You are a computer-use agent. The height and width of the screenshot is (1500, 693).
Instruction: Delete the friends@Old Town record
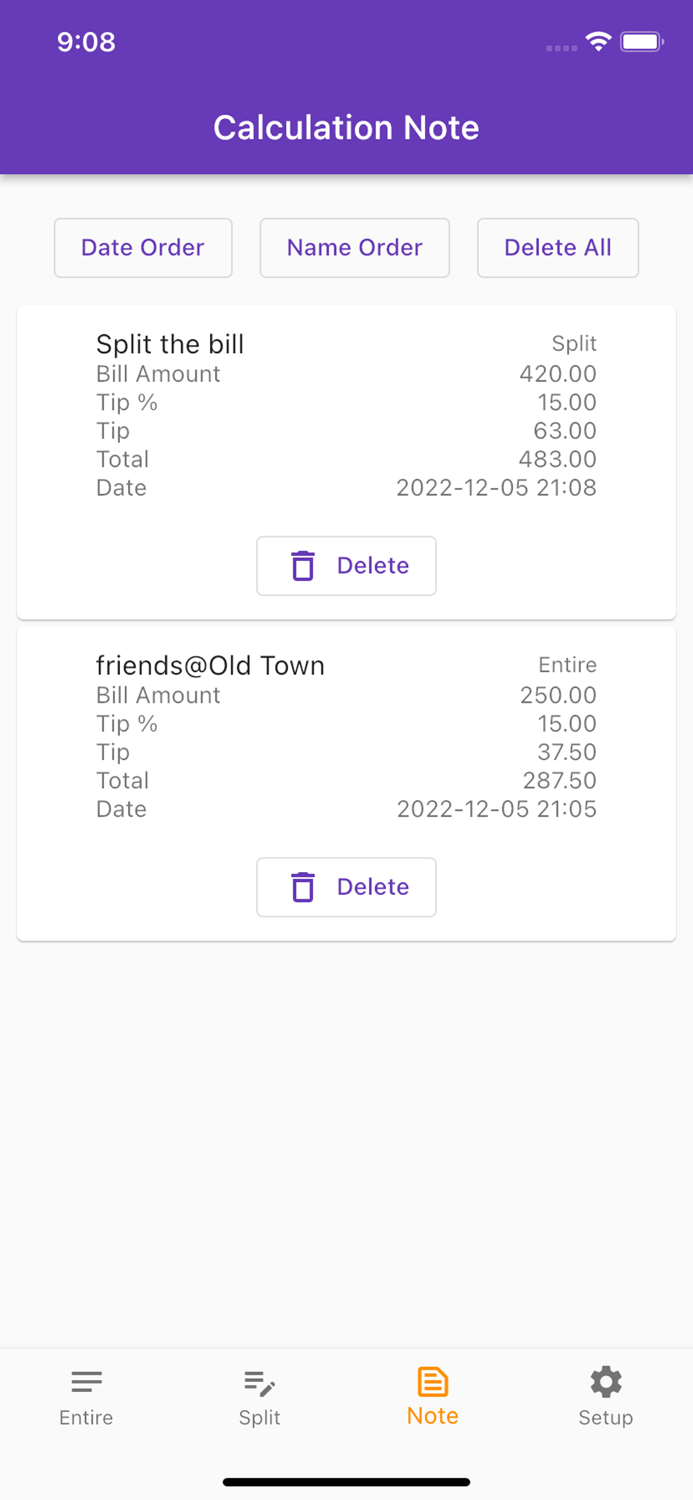click(x=346, y=887)
